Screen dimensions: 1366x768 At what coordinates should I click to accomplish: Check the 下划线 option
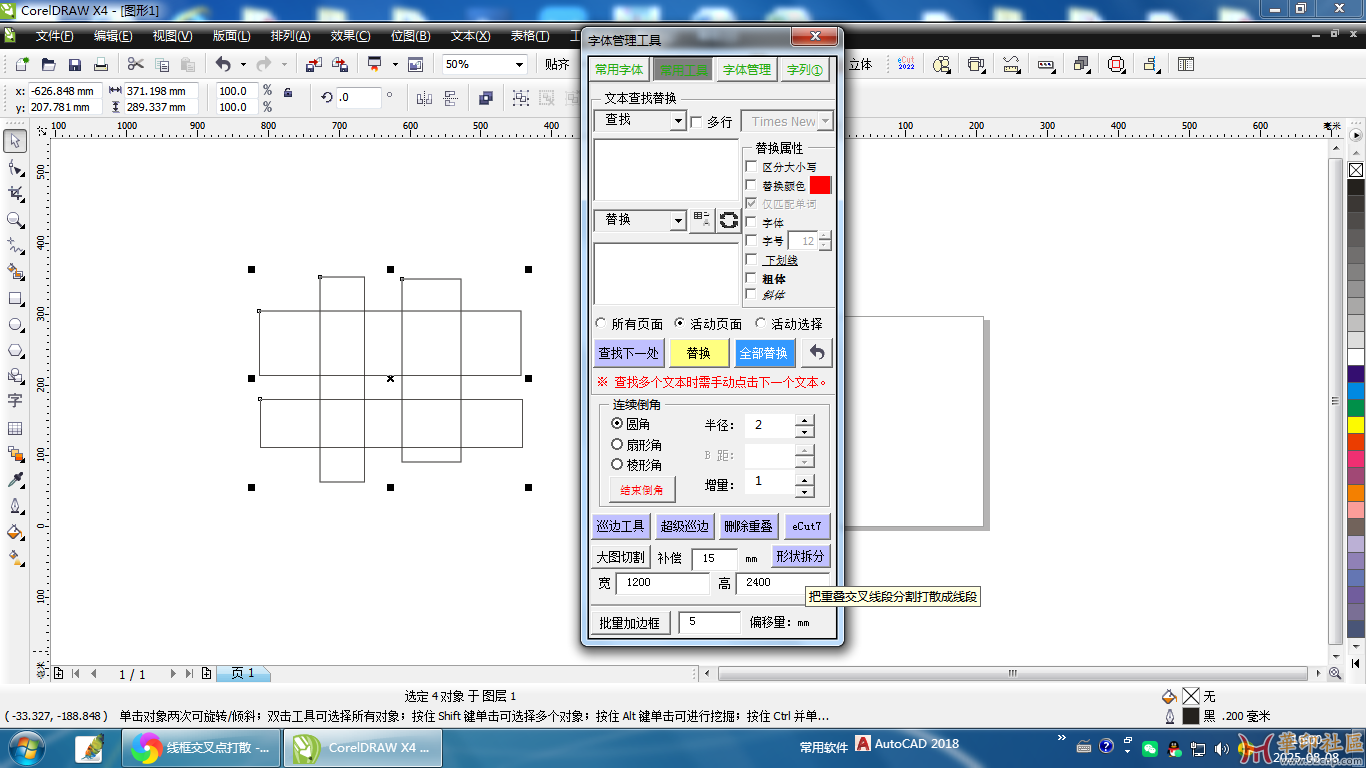pos(751,259)
